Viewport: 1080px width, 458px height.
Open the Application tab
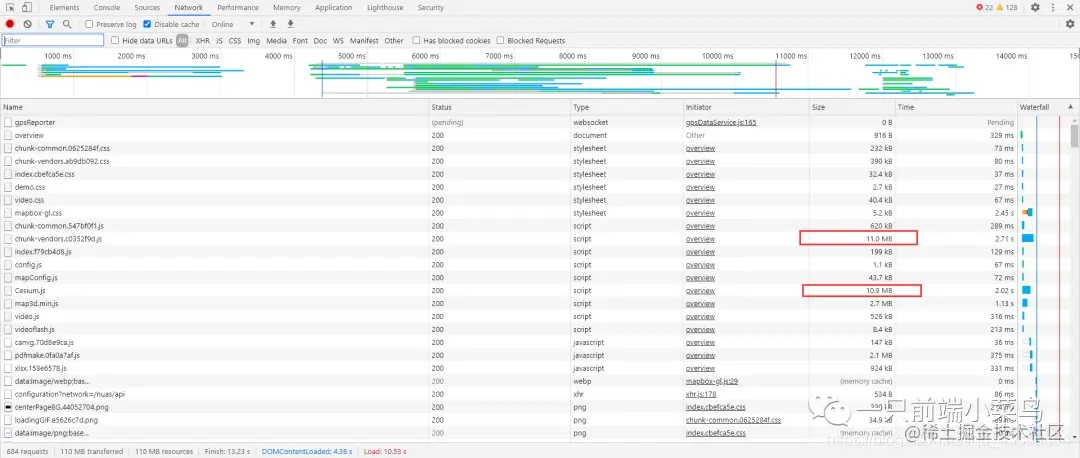[x=333, y=8]
